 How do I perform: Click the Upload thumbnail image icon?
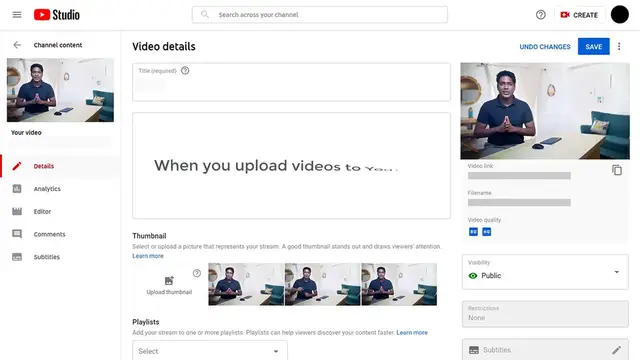coord(169,281)
